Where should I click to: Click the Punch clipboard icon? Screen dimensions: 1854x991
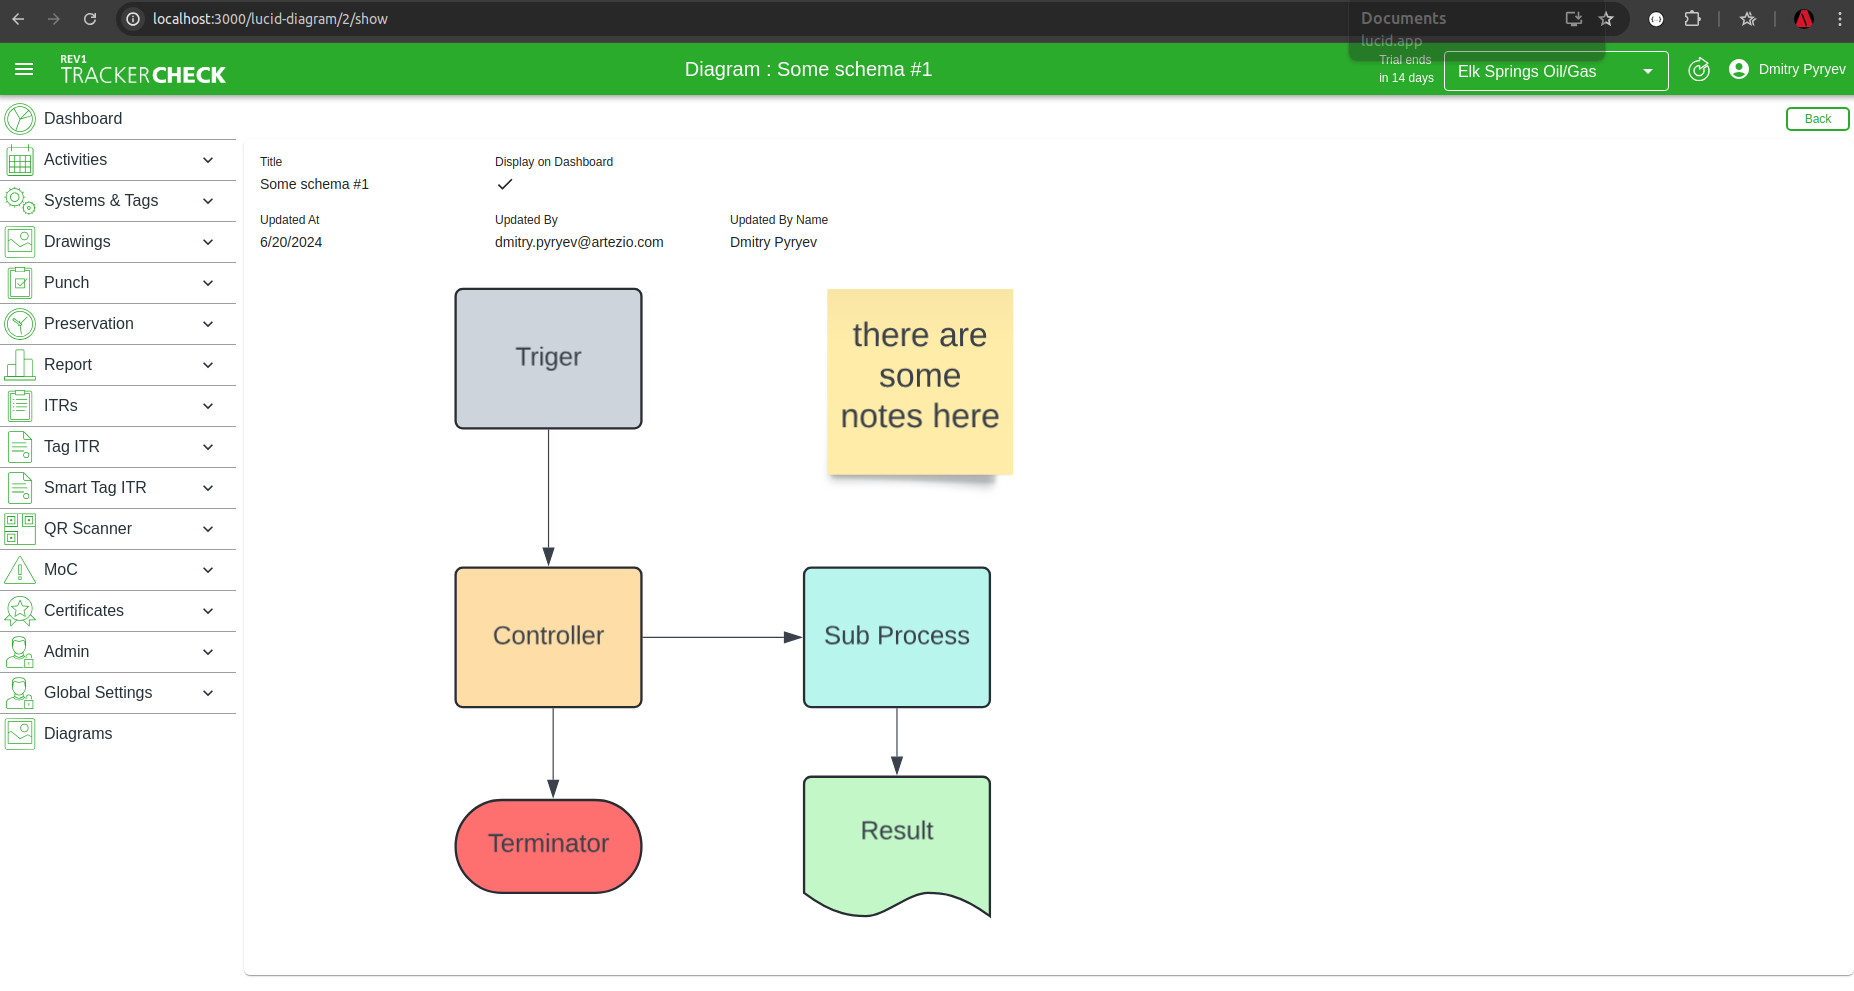pos(20,283)
